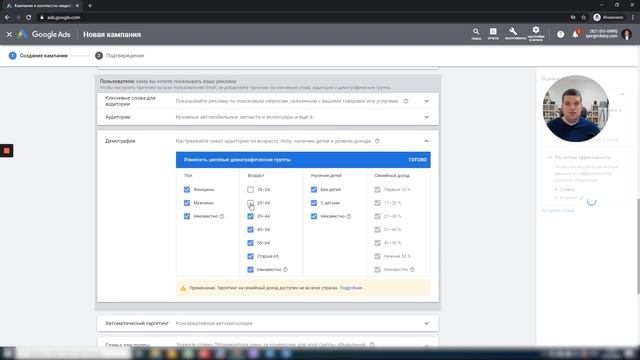Open the Learn more link in the note
This screenshot has width=640, height=360.
click(351, 288)
